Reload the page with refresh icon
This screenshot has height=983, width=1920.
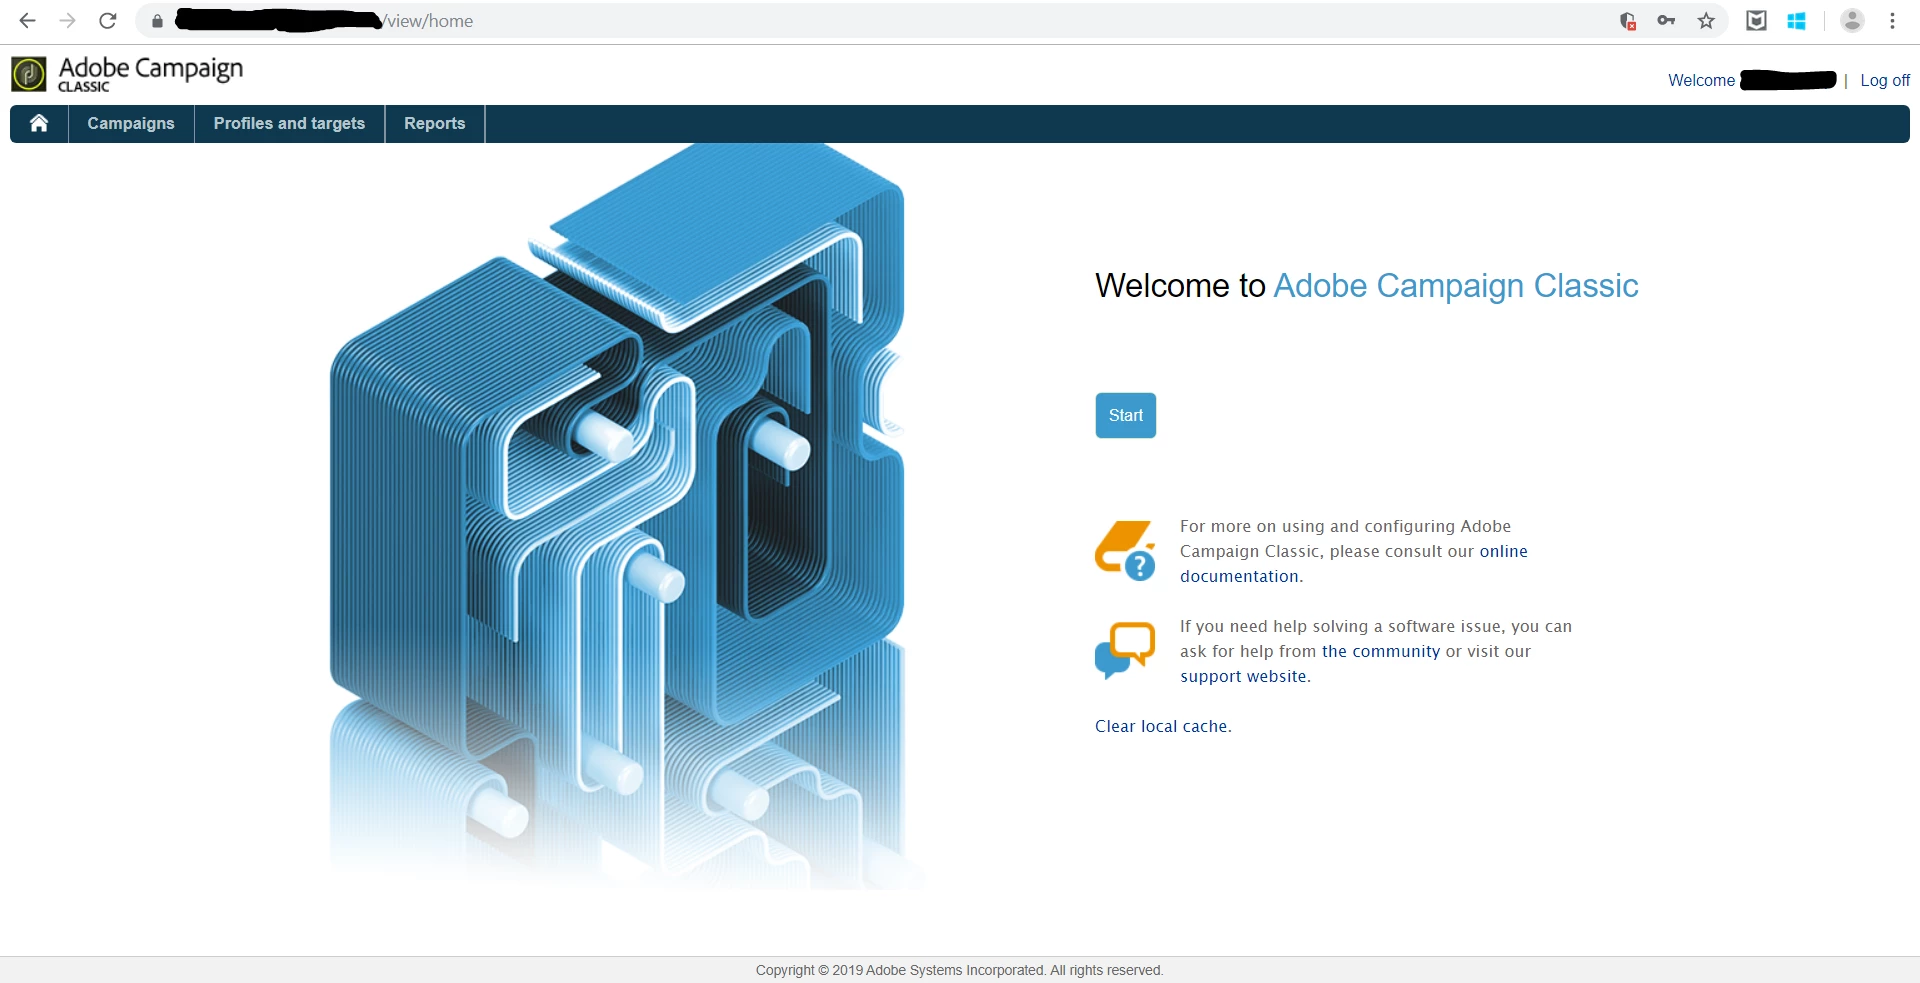click(x=108, y=20)
